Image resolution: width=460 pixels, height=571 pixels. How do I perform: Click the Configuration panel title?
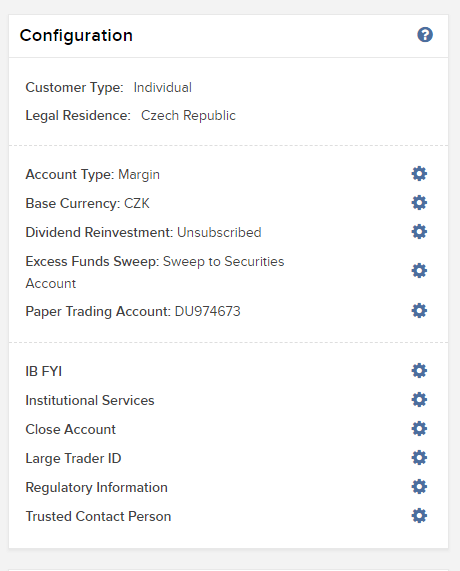tap(76, 36)
